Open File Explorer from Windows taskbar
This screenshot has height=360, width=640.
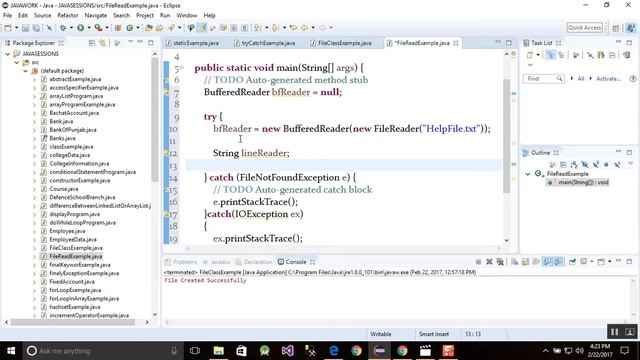pos(219,351)
